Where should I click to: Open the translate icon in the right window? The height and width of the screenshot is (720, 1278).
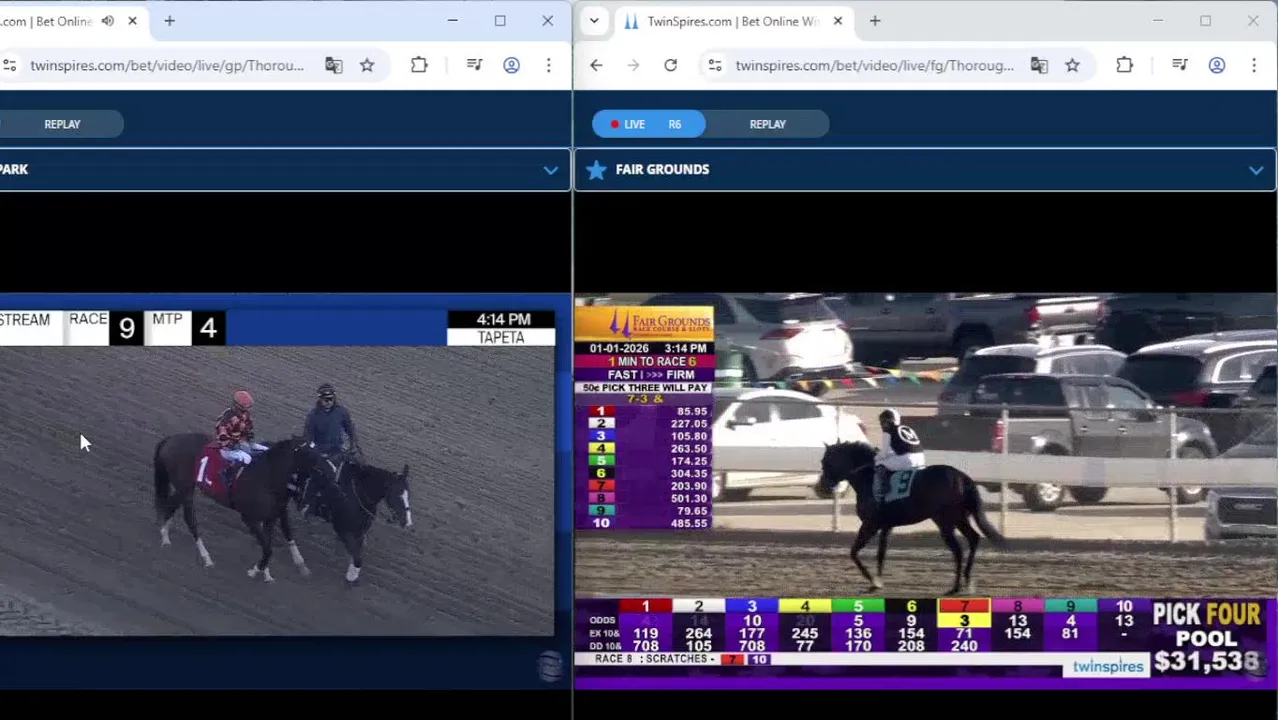coord(1039,65)
